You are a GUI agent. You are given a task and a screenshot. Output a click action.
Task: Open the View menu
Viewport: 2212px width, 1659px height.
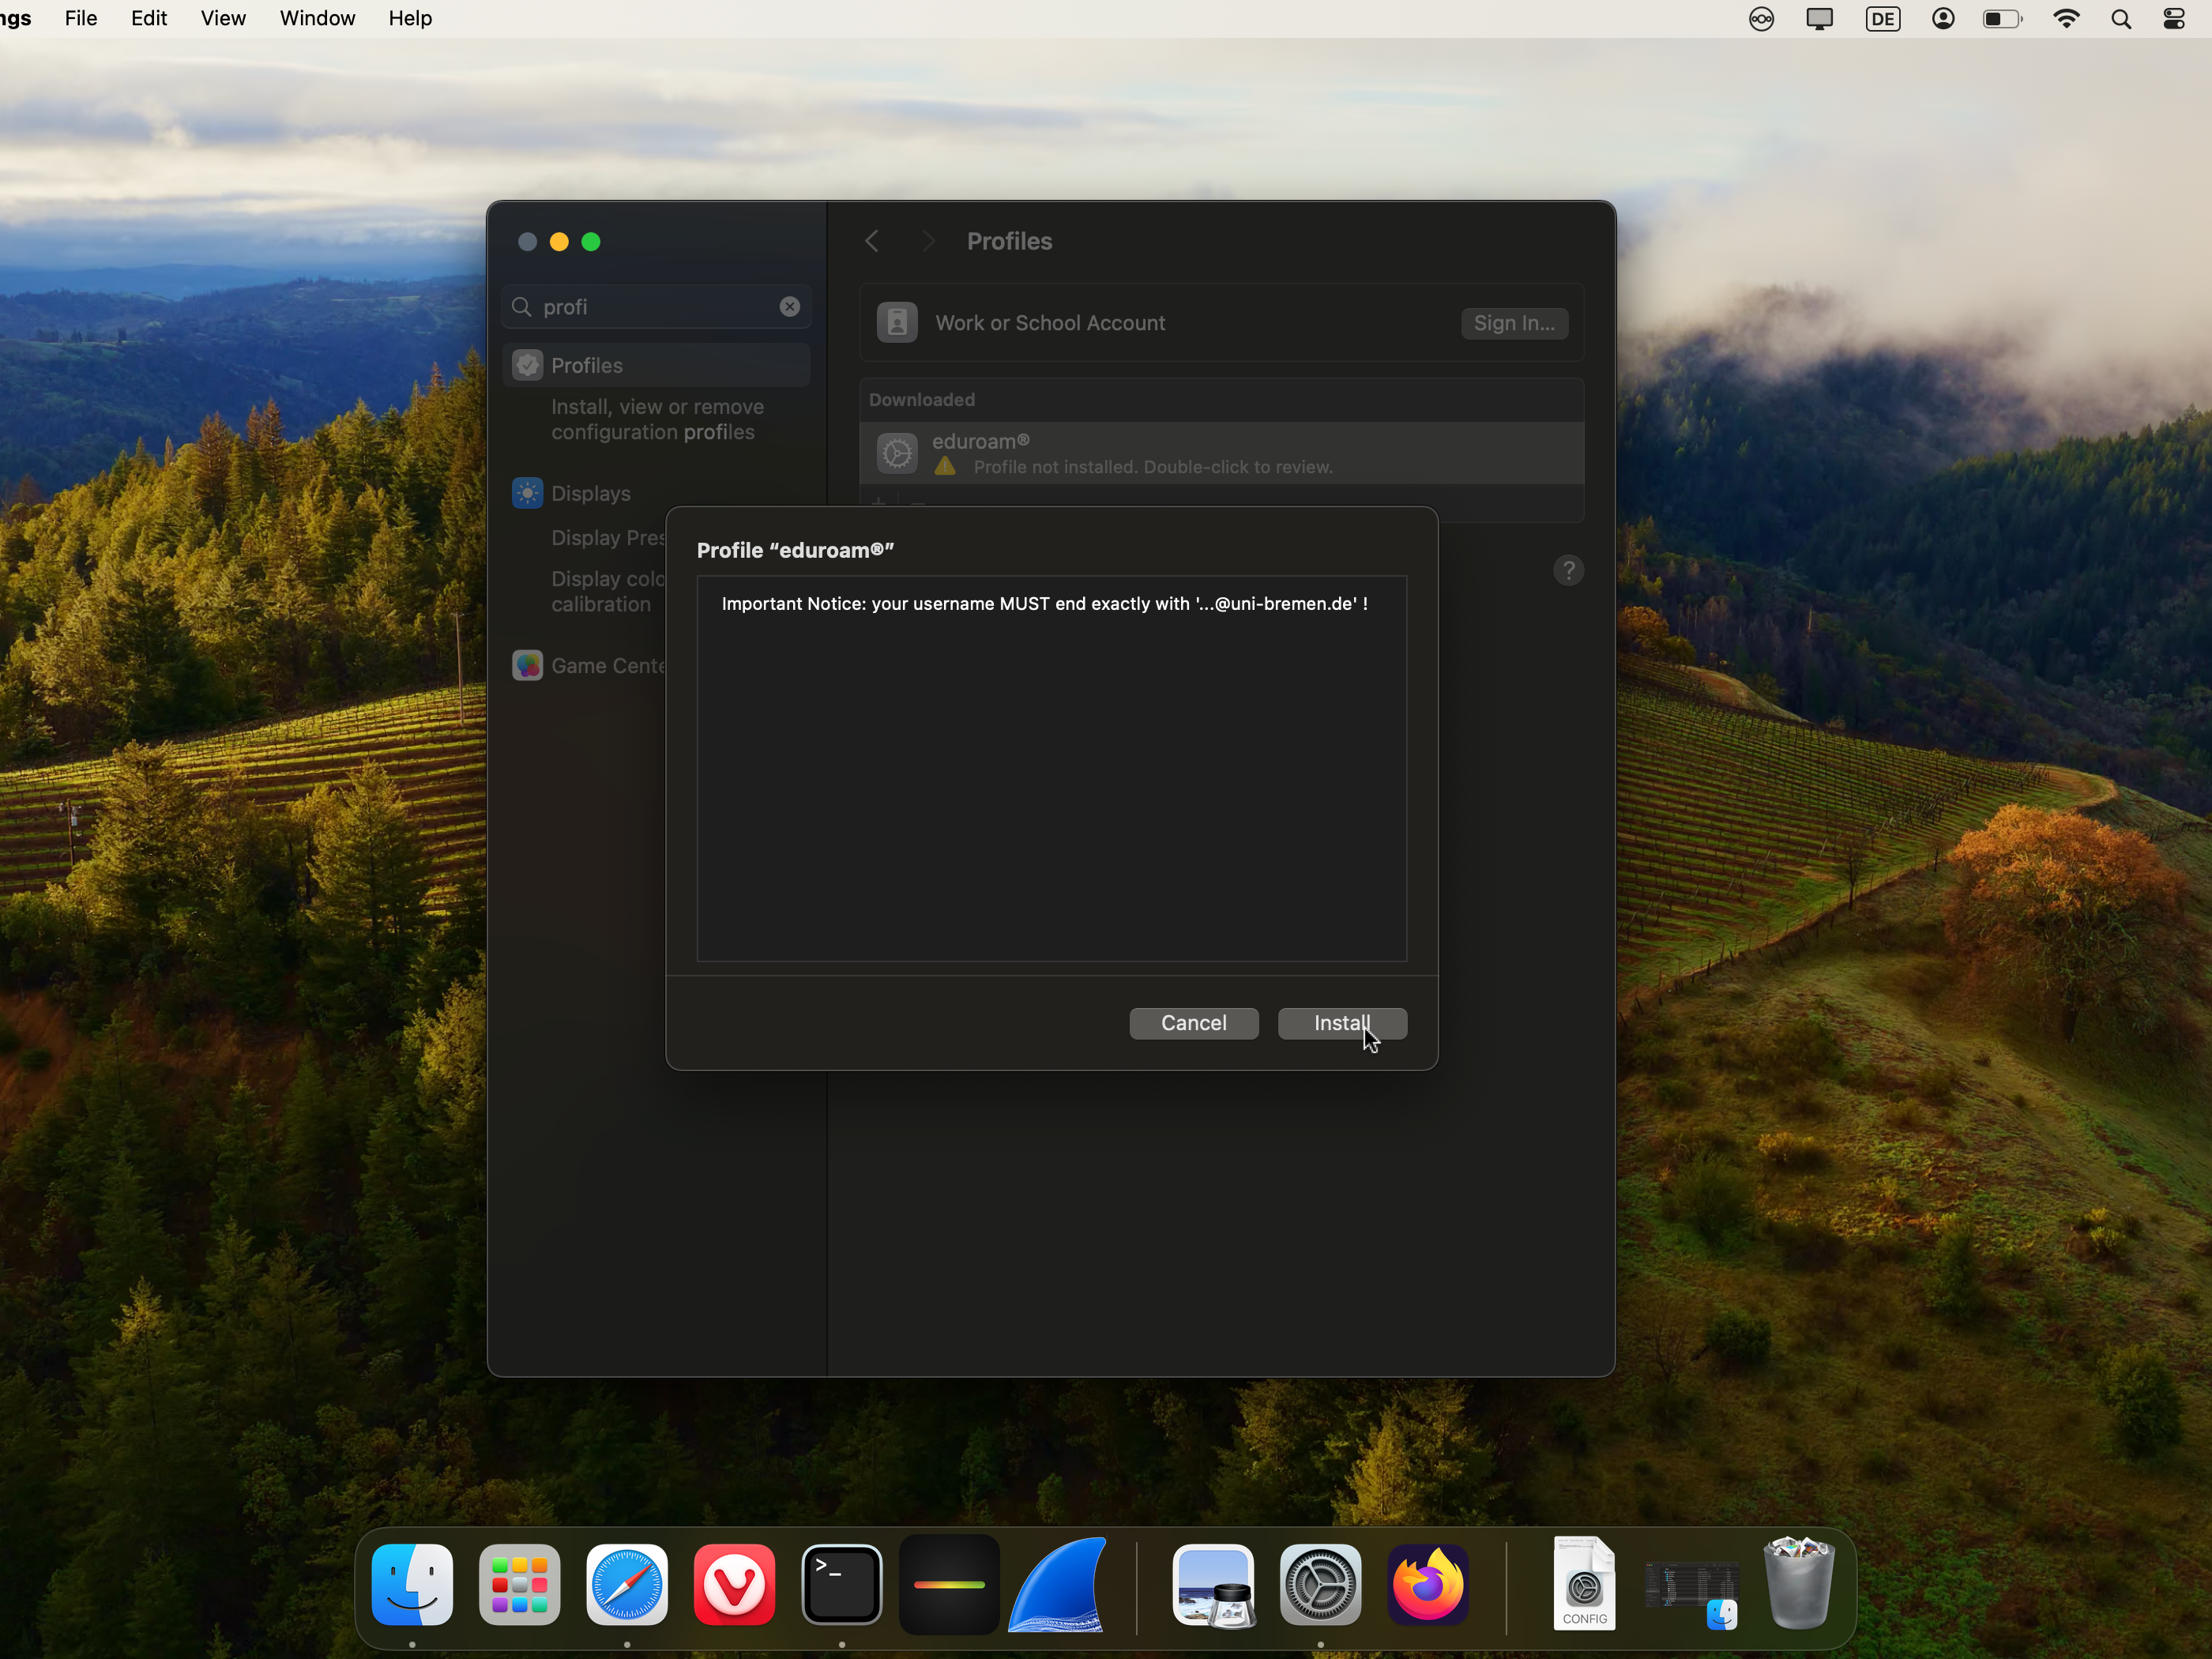[x=223, y=18]
